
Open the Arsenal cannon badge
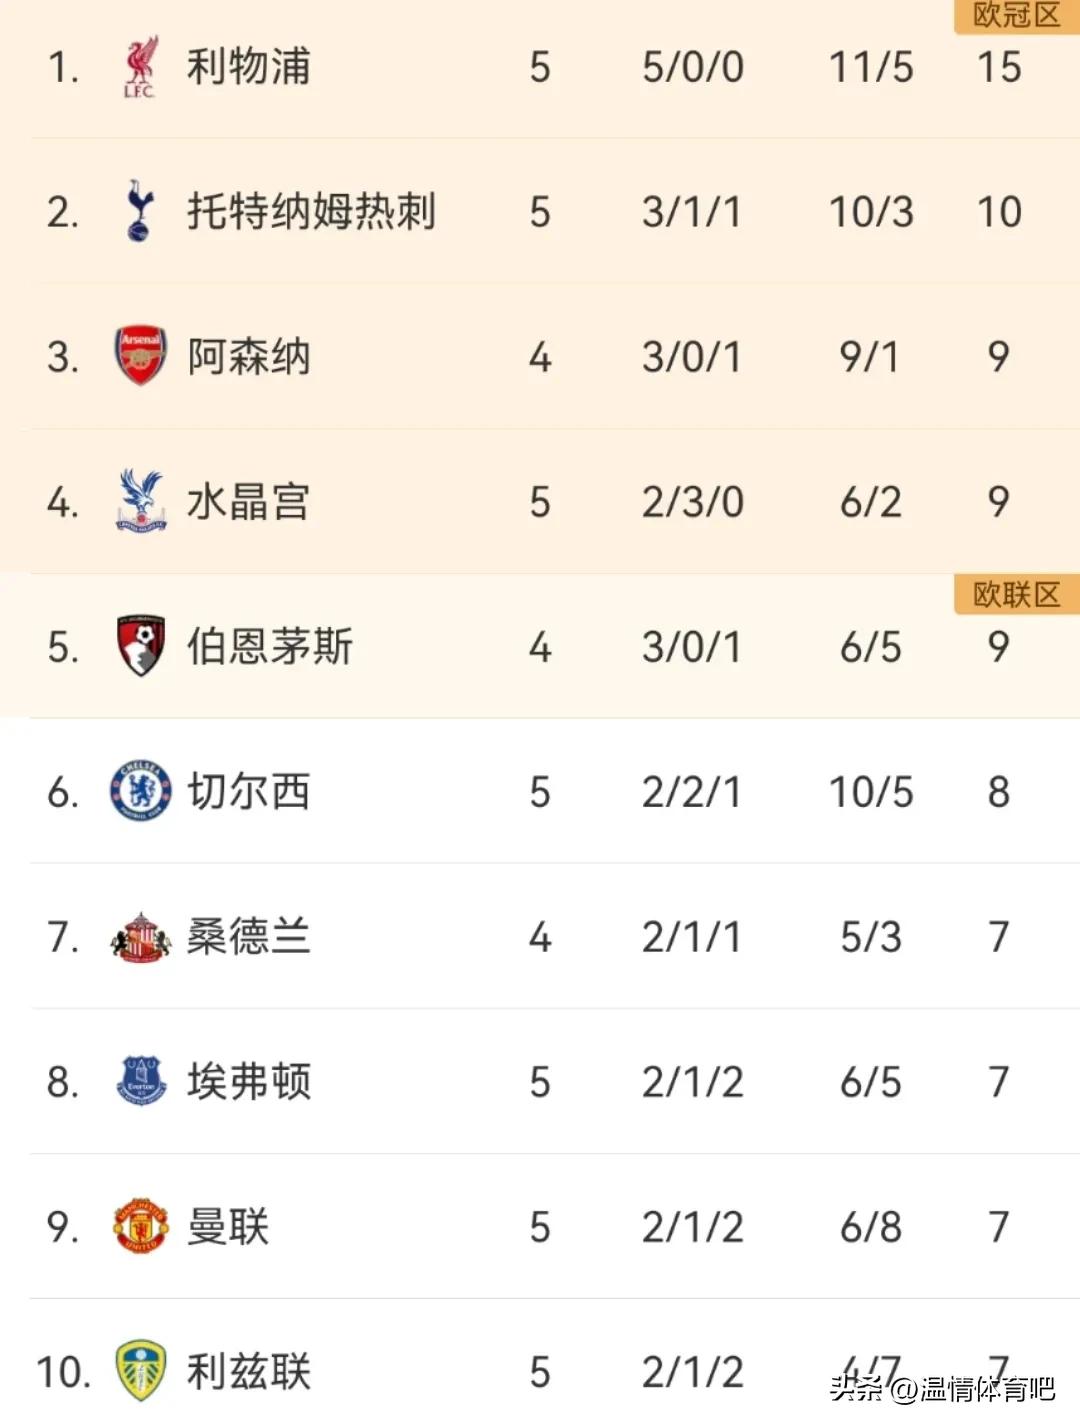pyautogui.click(x=140, y=356)
